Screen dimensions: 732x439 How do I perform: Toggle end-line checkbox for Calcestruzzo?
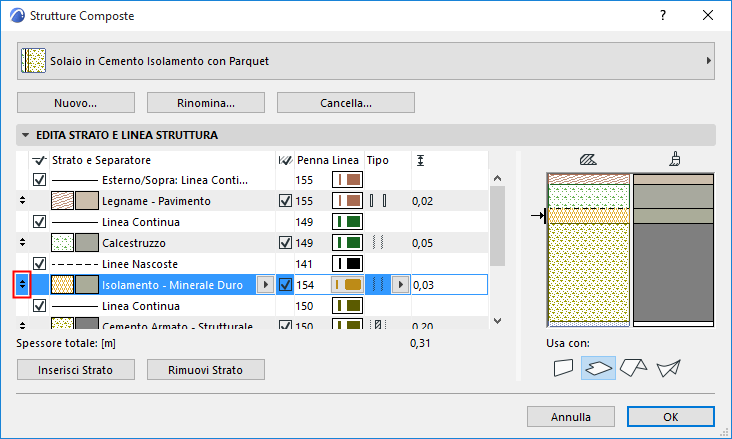(x=285, y=242)
